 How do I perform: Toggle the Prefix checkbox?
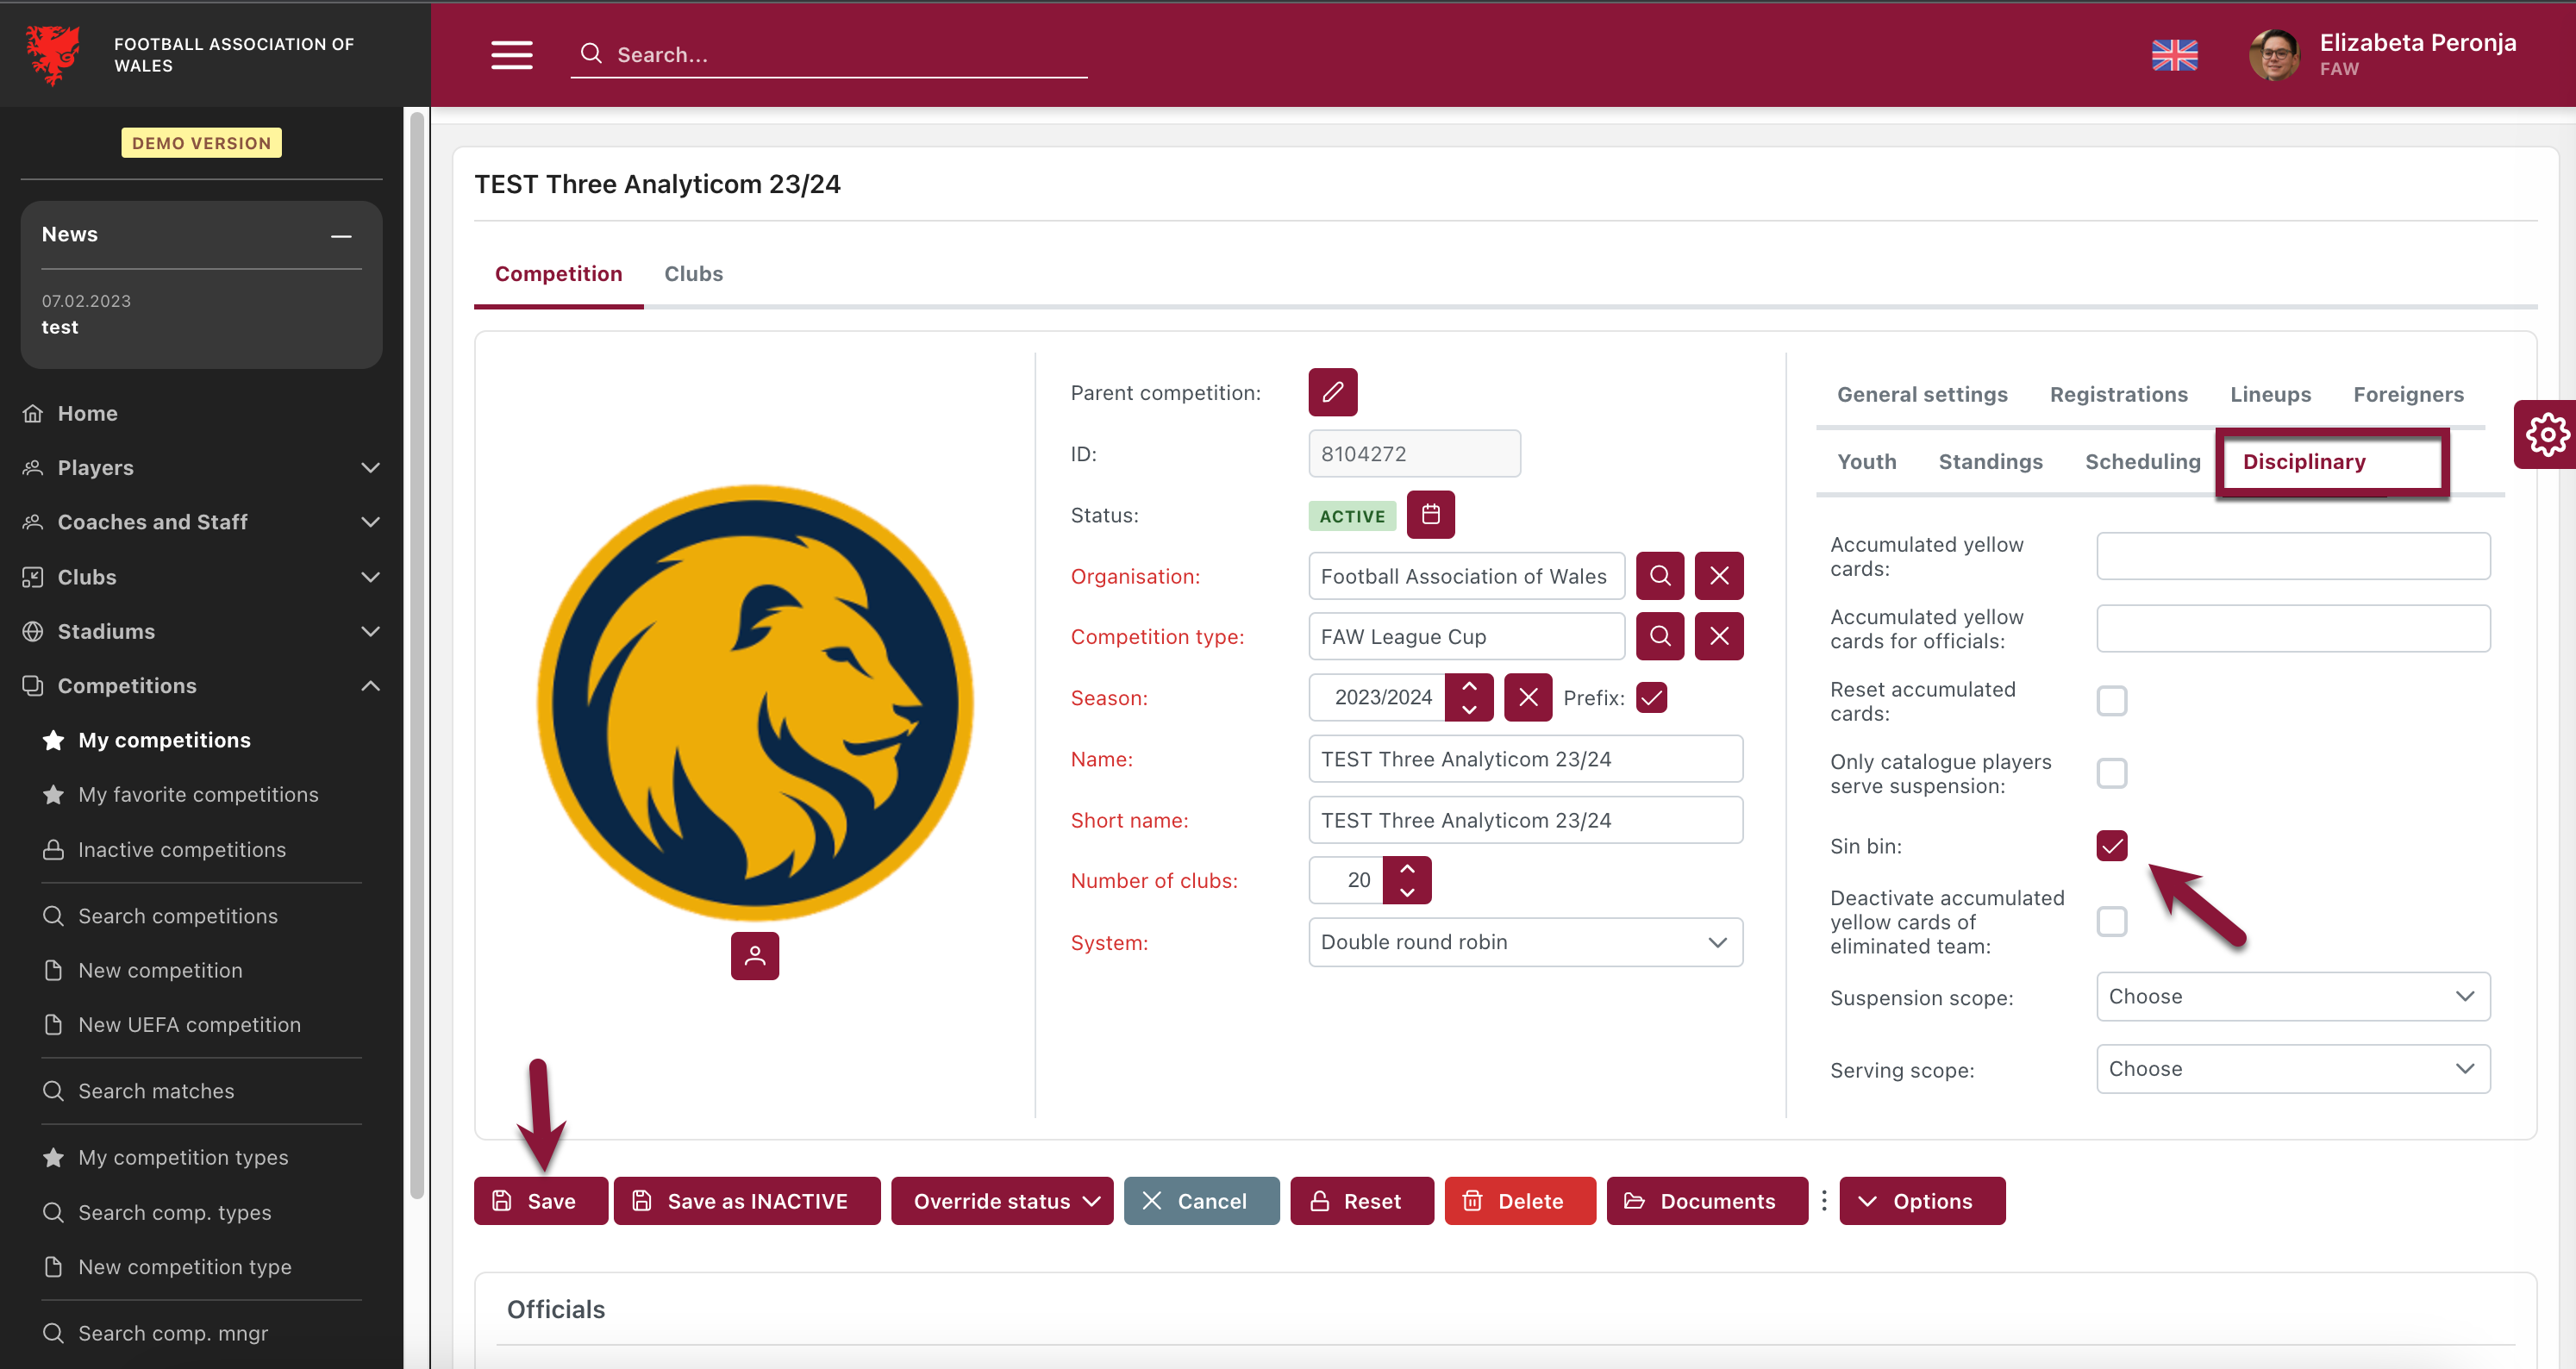(1651, 697)
